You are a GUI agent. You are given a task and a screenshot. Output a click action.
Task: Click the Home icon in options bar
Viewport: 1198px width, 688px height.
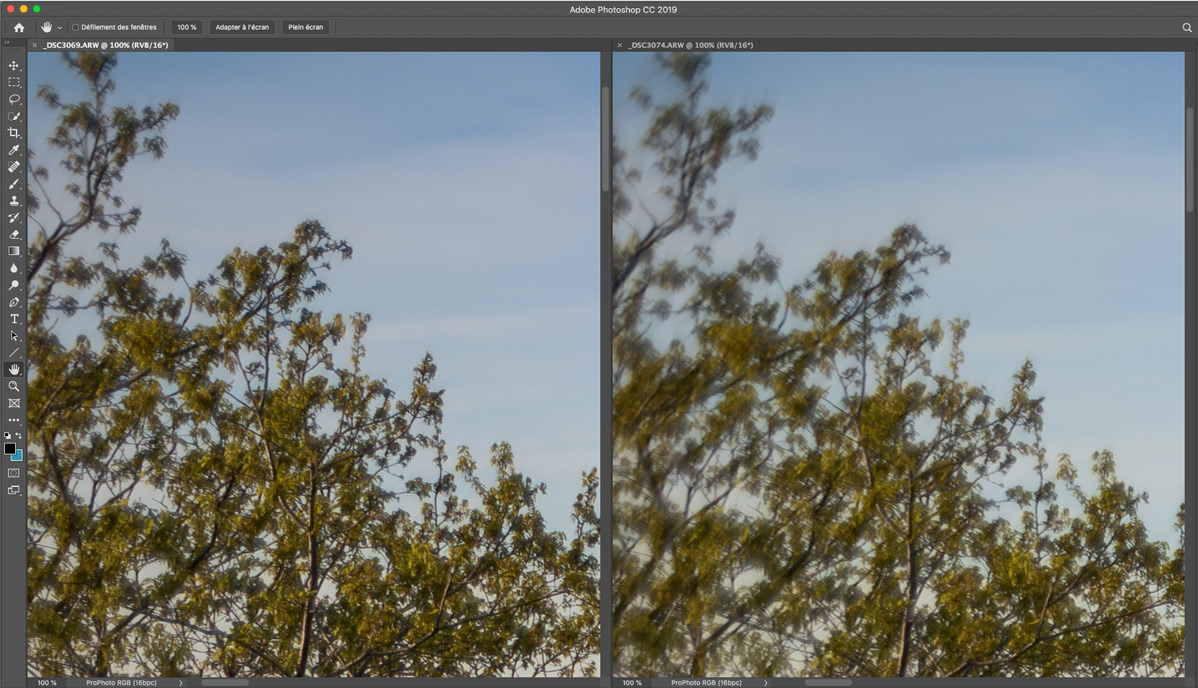18,27
